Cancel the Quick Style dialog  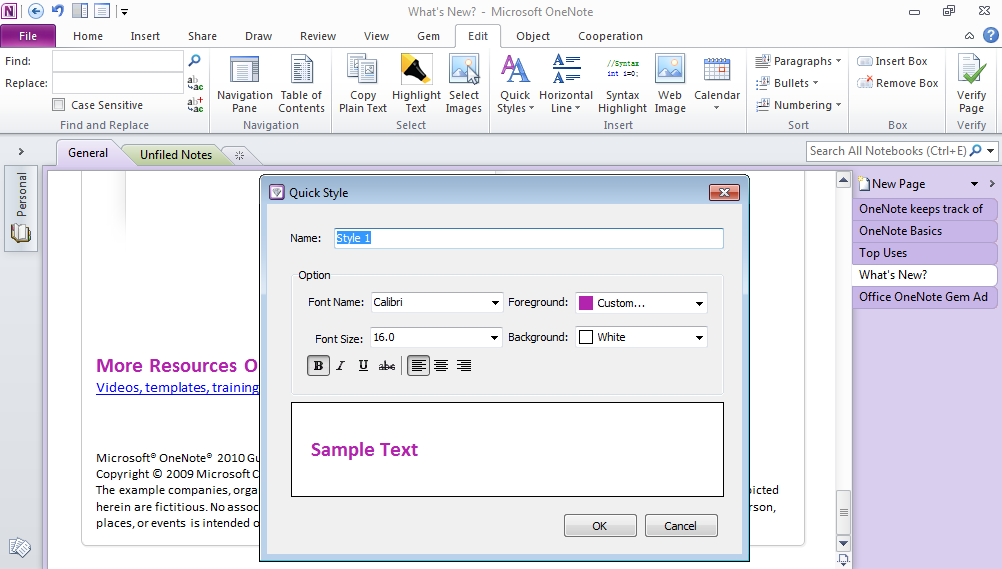point(681,526)
